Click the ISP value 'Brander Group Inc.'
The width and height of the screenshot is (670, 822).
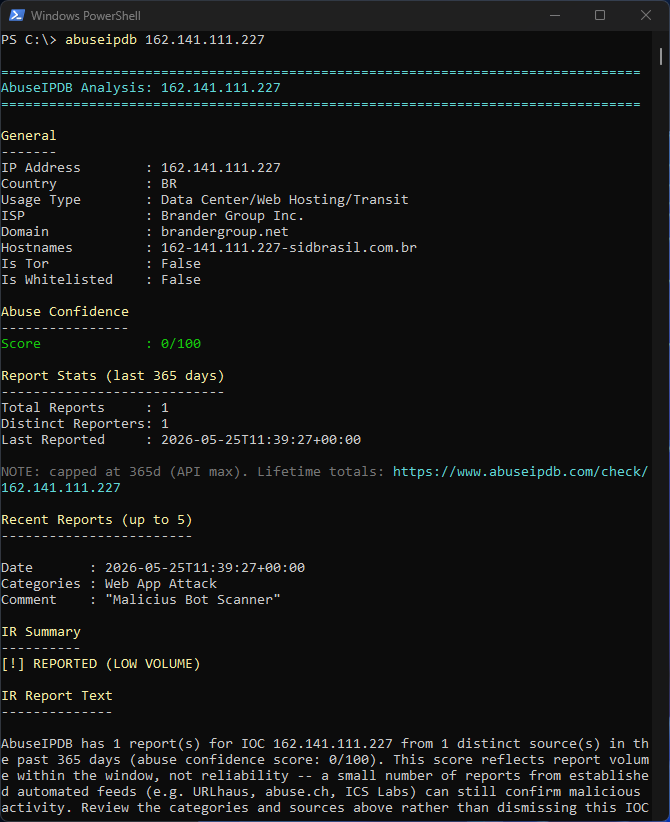tap(232, 216)
